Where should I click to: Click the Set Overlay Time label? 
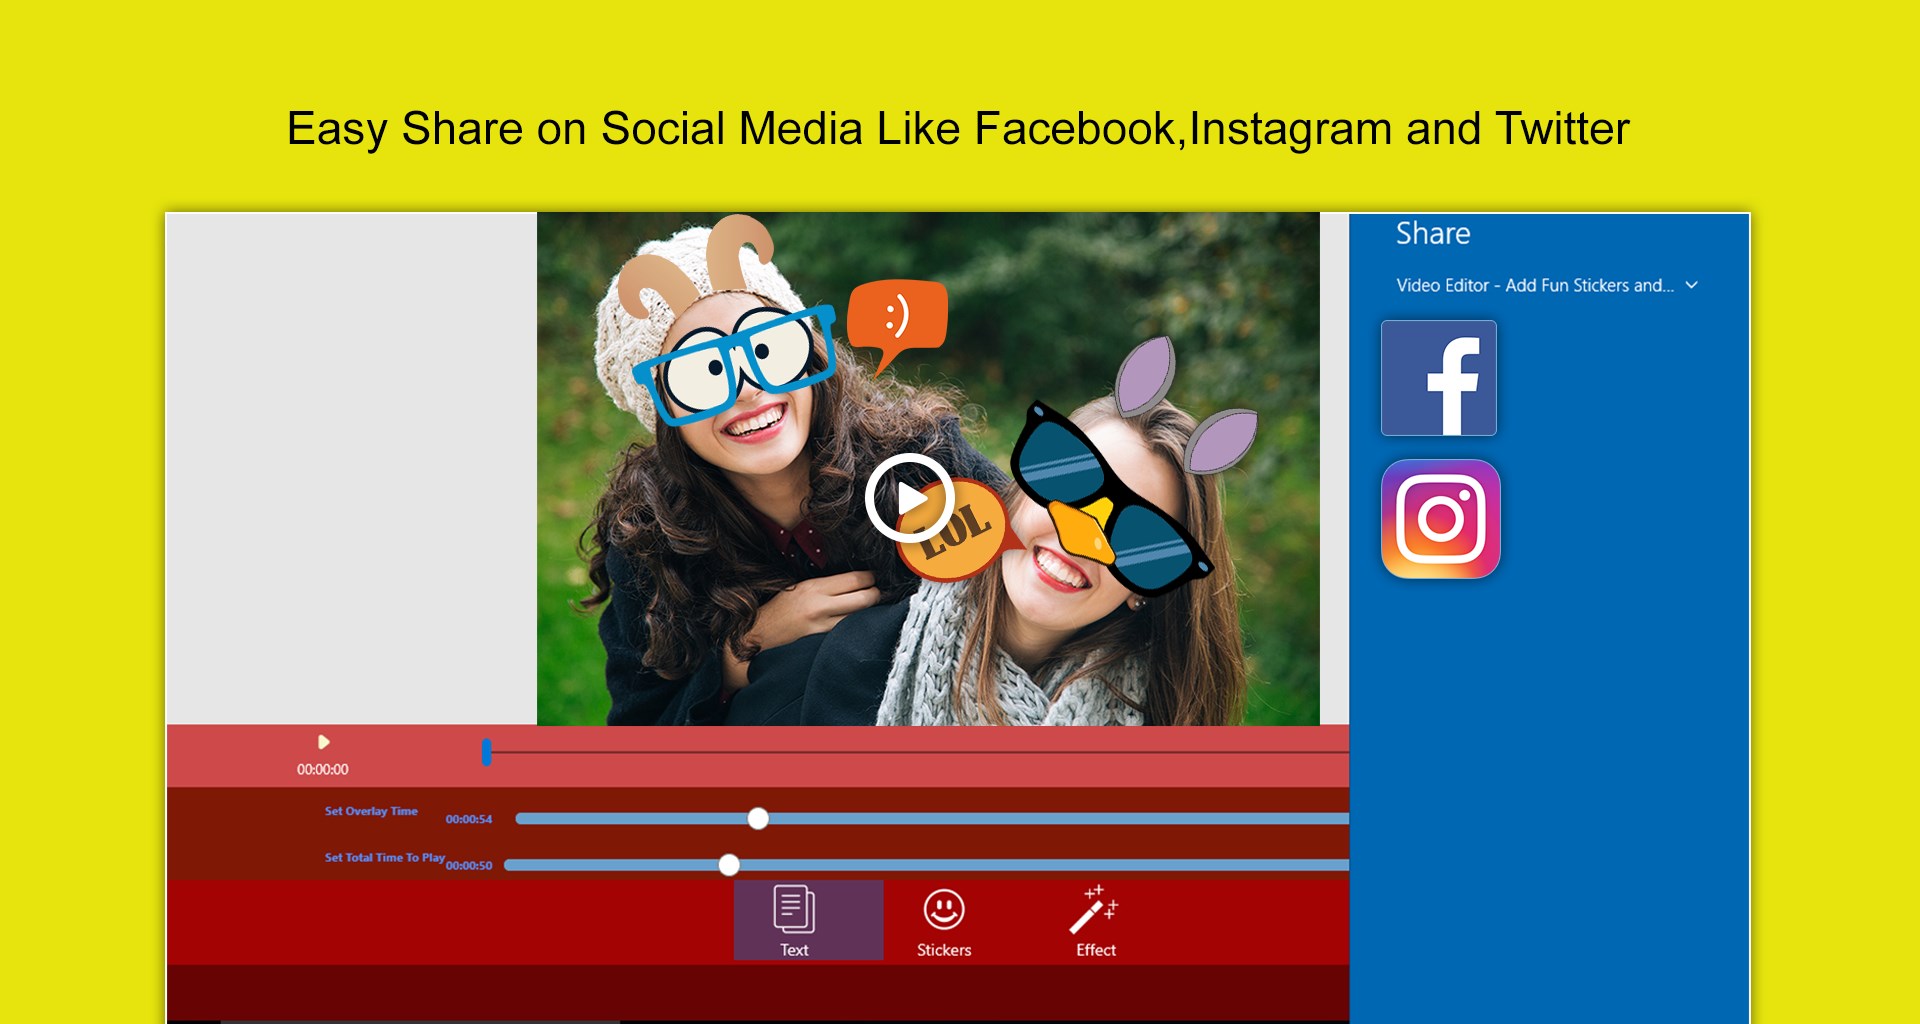(371, 811)
